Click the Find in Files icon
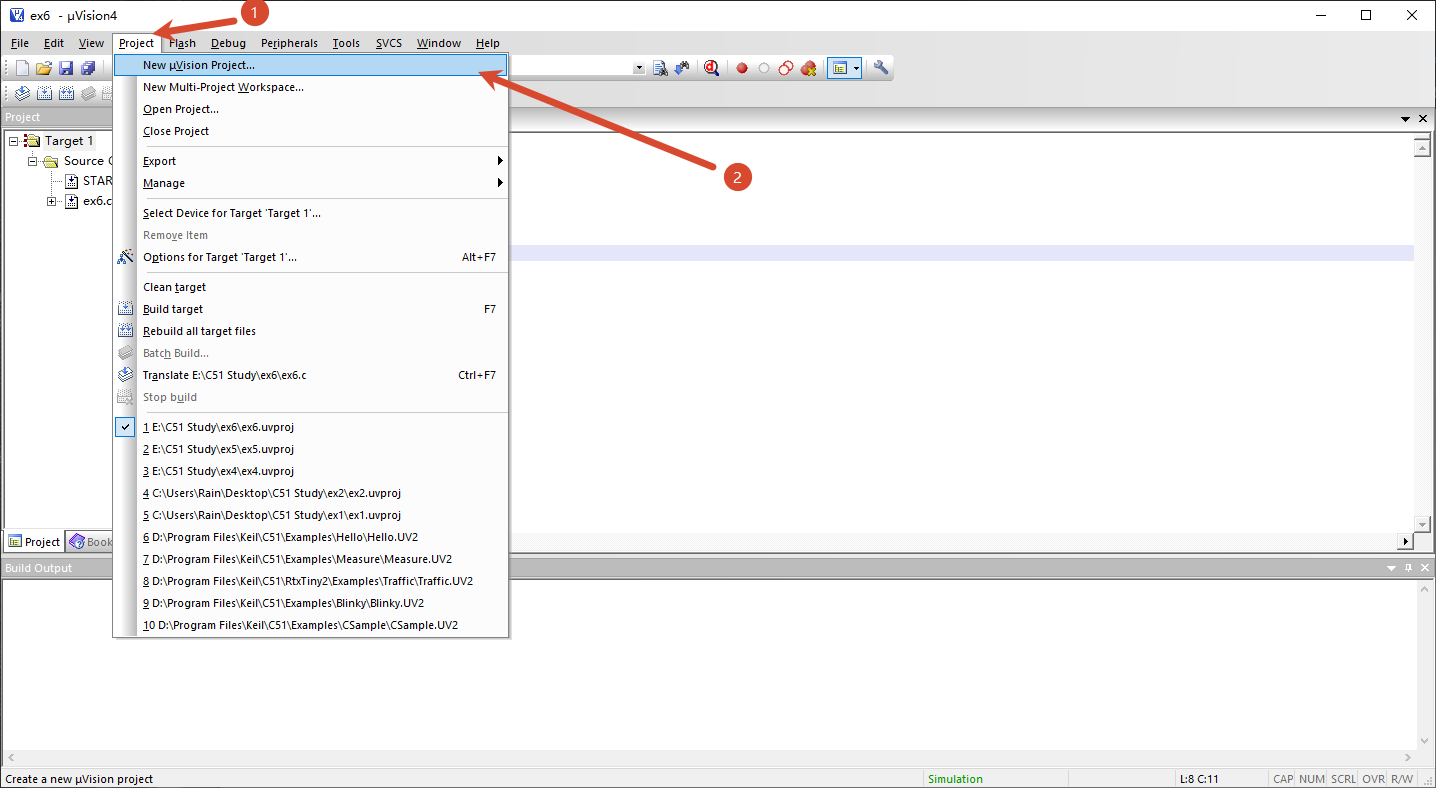This screenshot has height=788, width=1436. pyautogui.click(x=660, y=68)
